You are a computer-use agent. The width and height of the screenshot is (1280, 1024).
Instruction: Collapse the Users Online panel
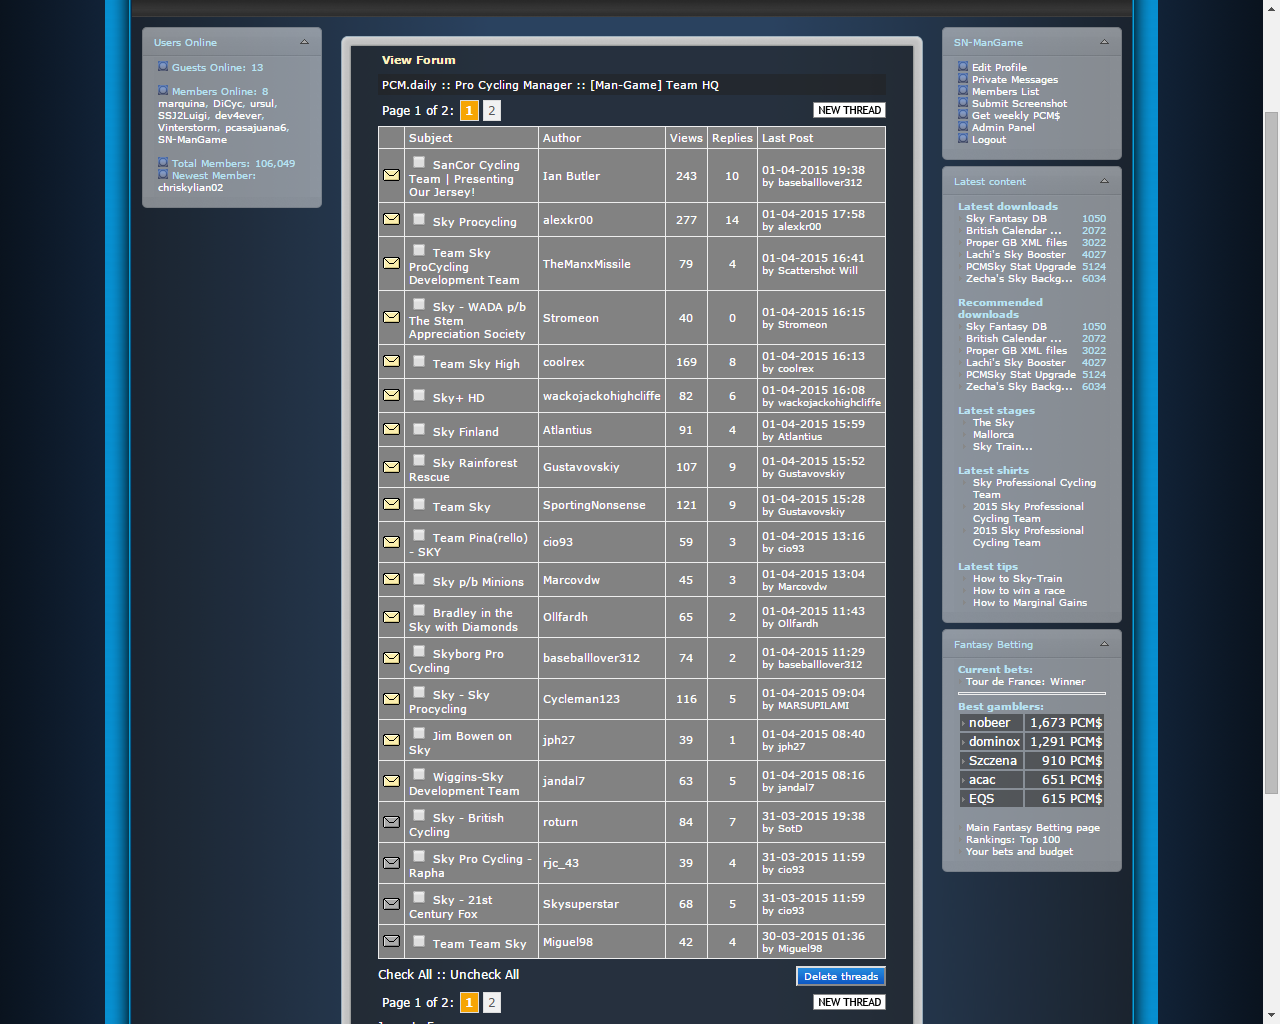tap(304, 42)
